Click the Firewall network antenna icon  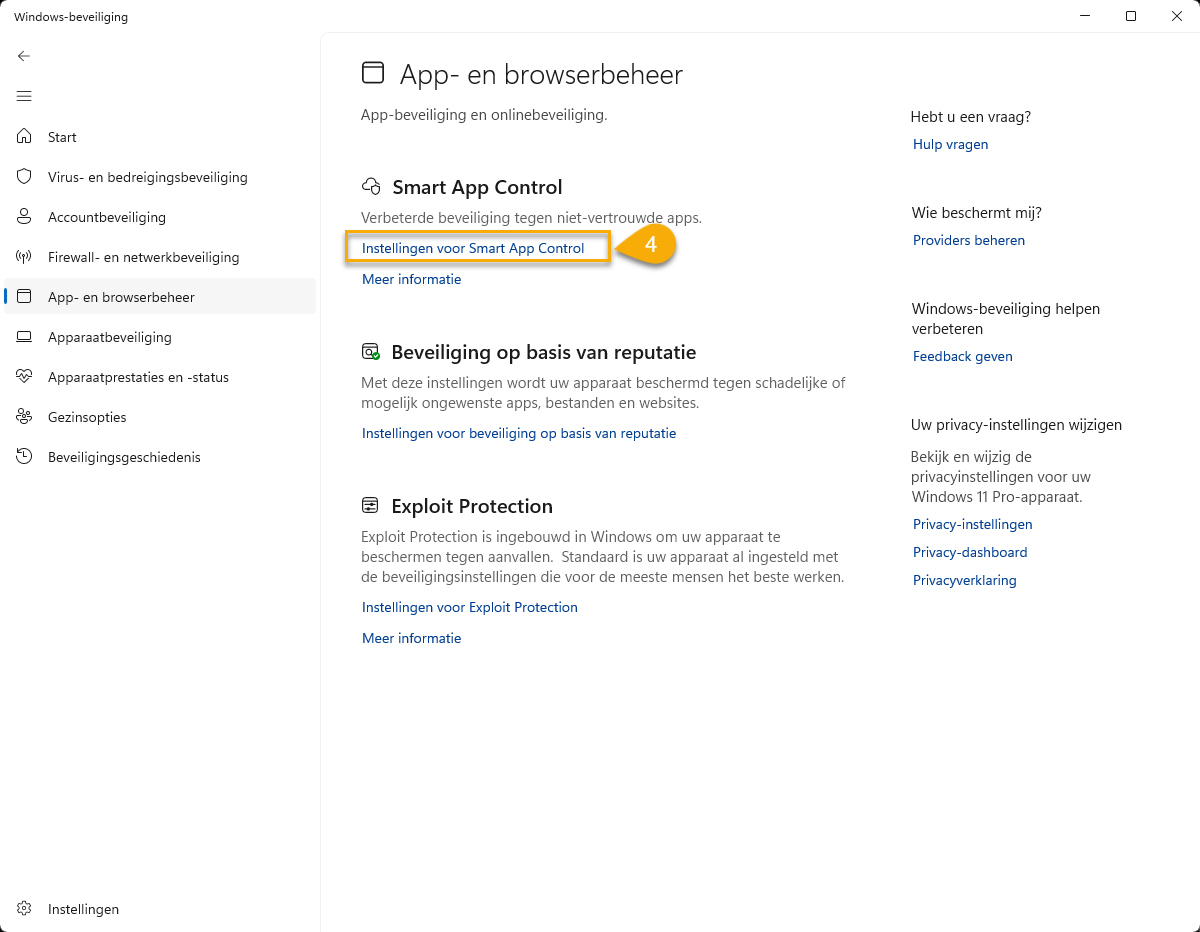click(25, 257)
